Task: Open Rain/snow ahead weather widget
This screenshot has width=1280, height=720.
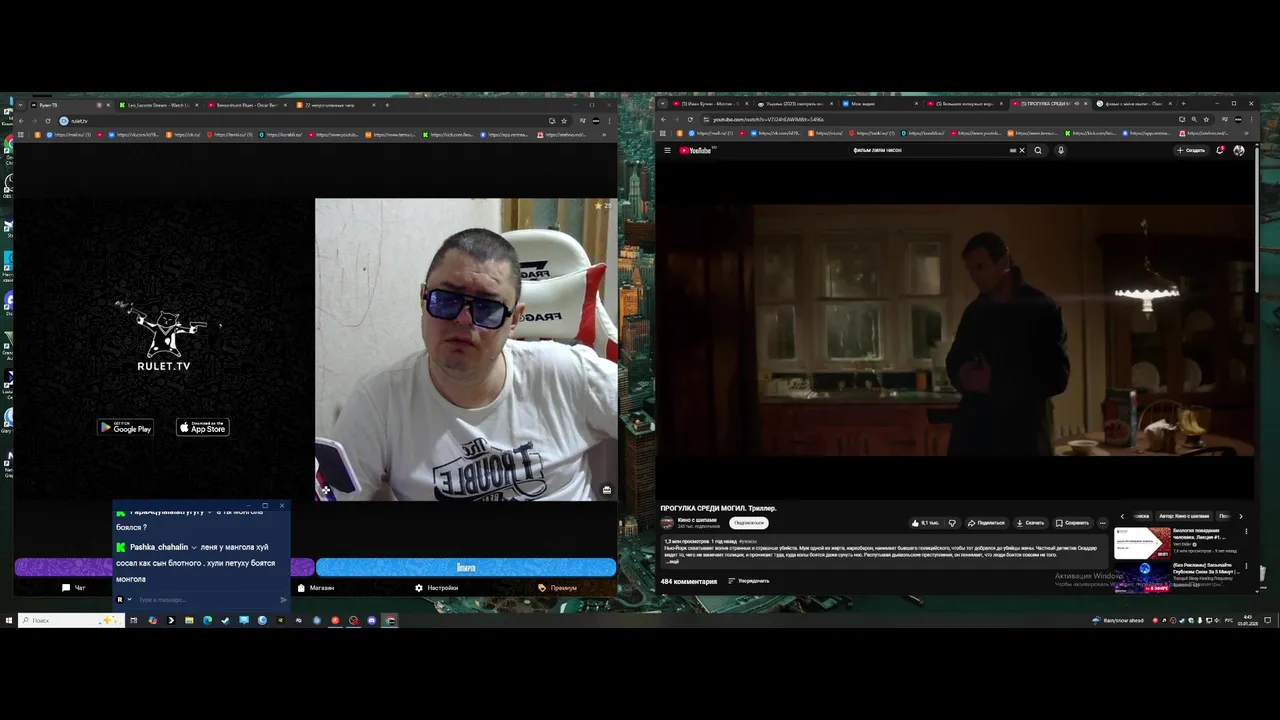Action: click(x=1118, y=620)
